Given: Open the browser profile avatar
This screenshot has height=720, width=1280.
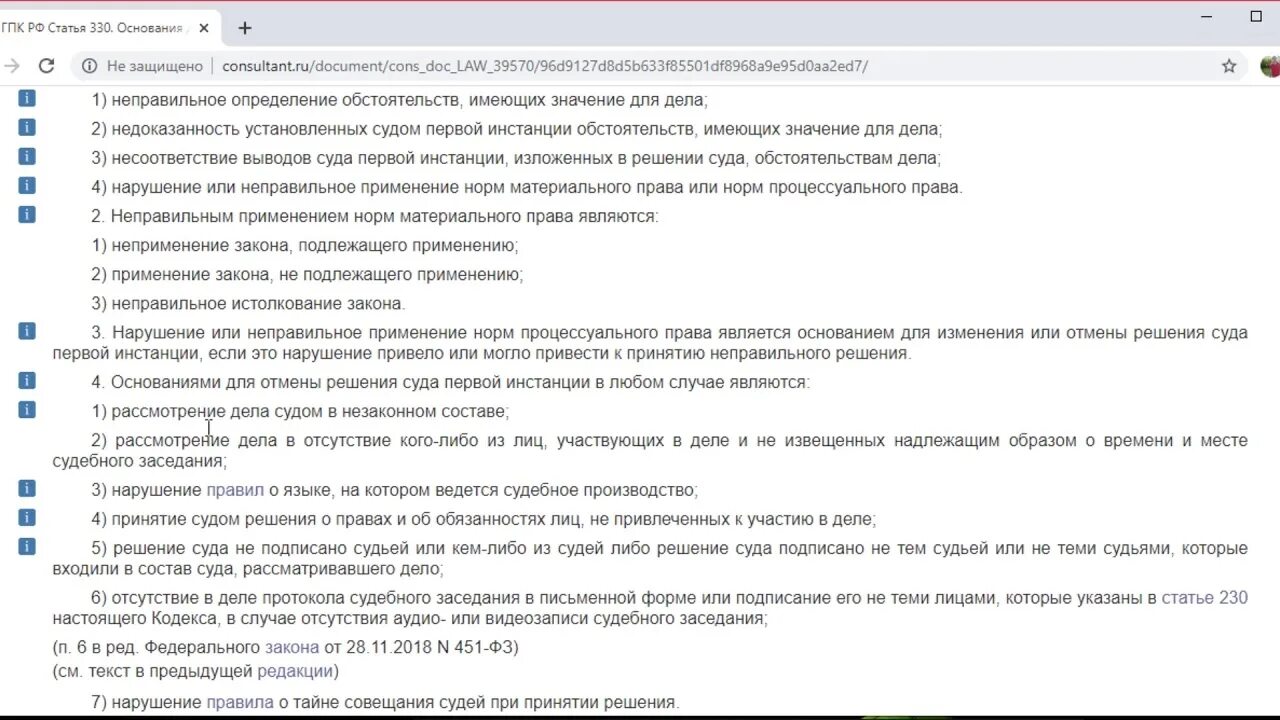Looking at the screenshot, I should [x=1270, y=66].
